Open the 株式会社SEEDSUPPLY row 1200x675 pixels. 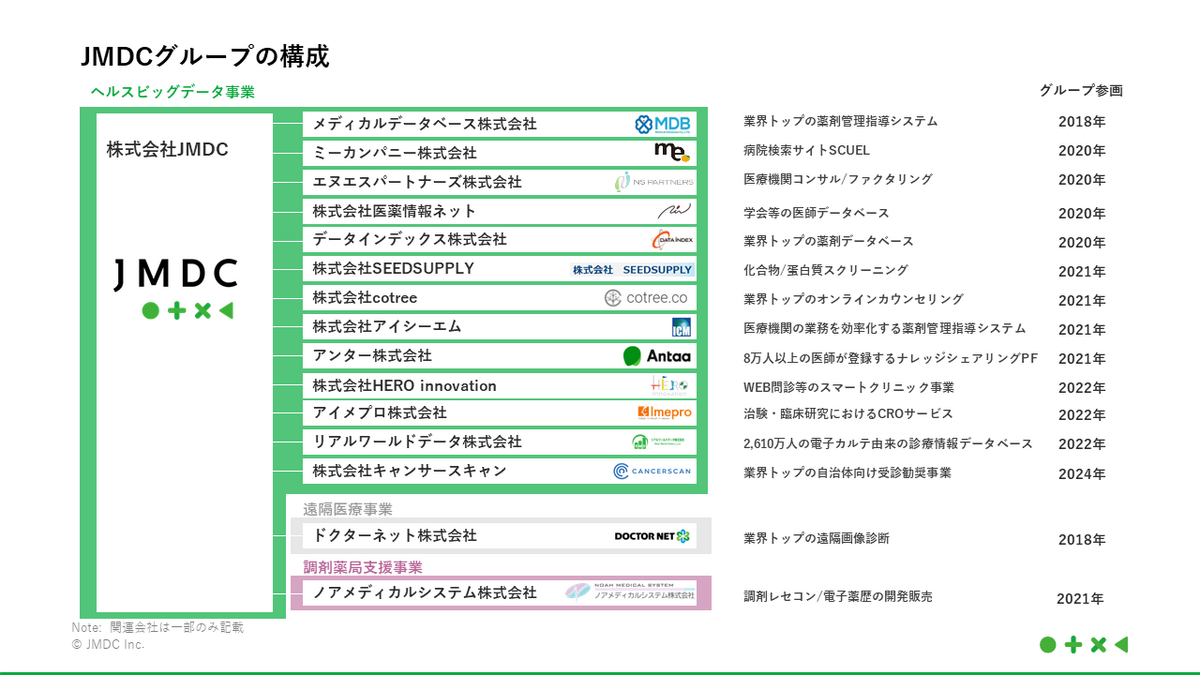(x=392, y=268)
